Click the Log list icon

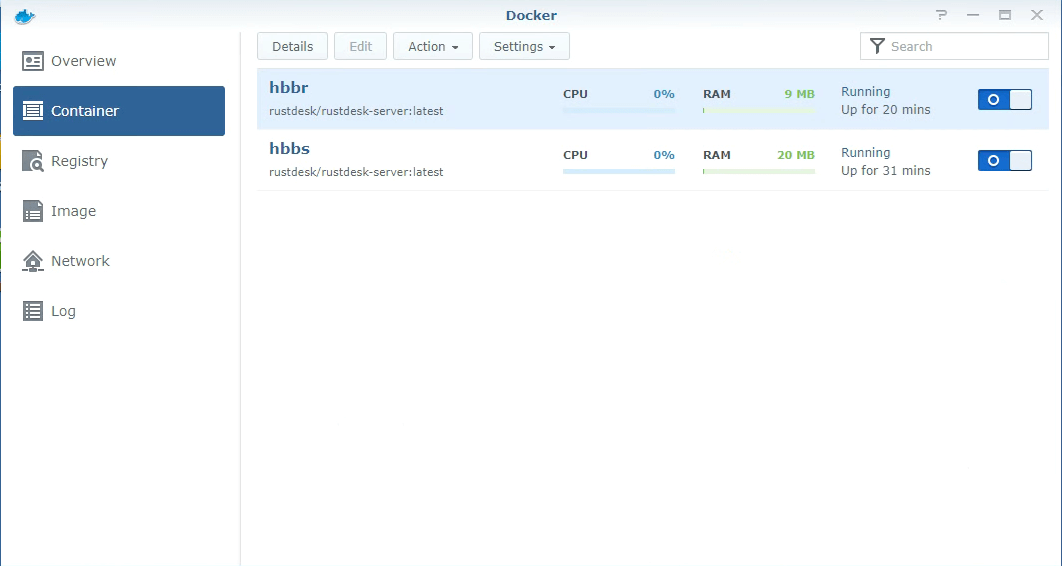point(33,311)
